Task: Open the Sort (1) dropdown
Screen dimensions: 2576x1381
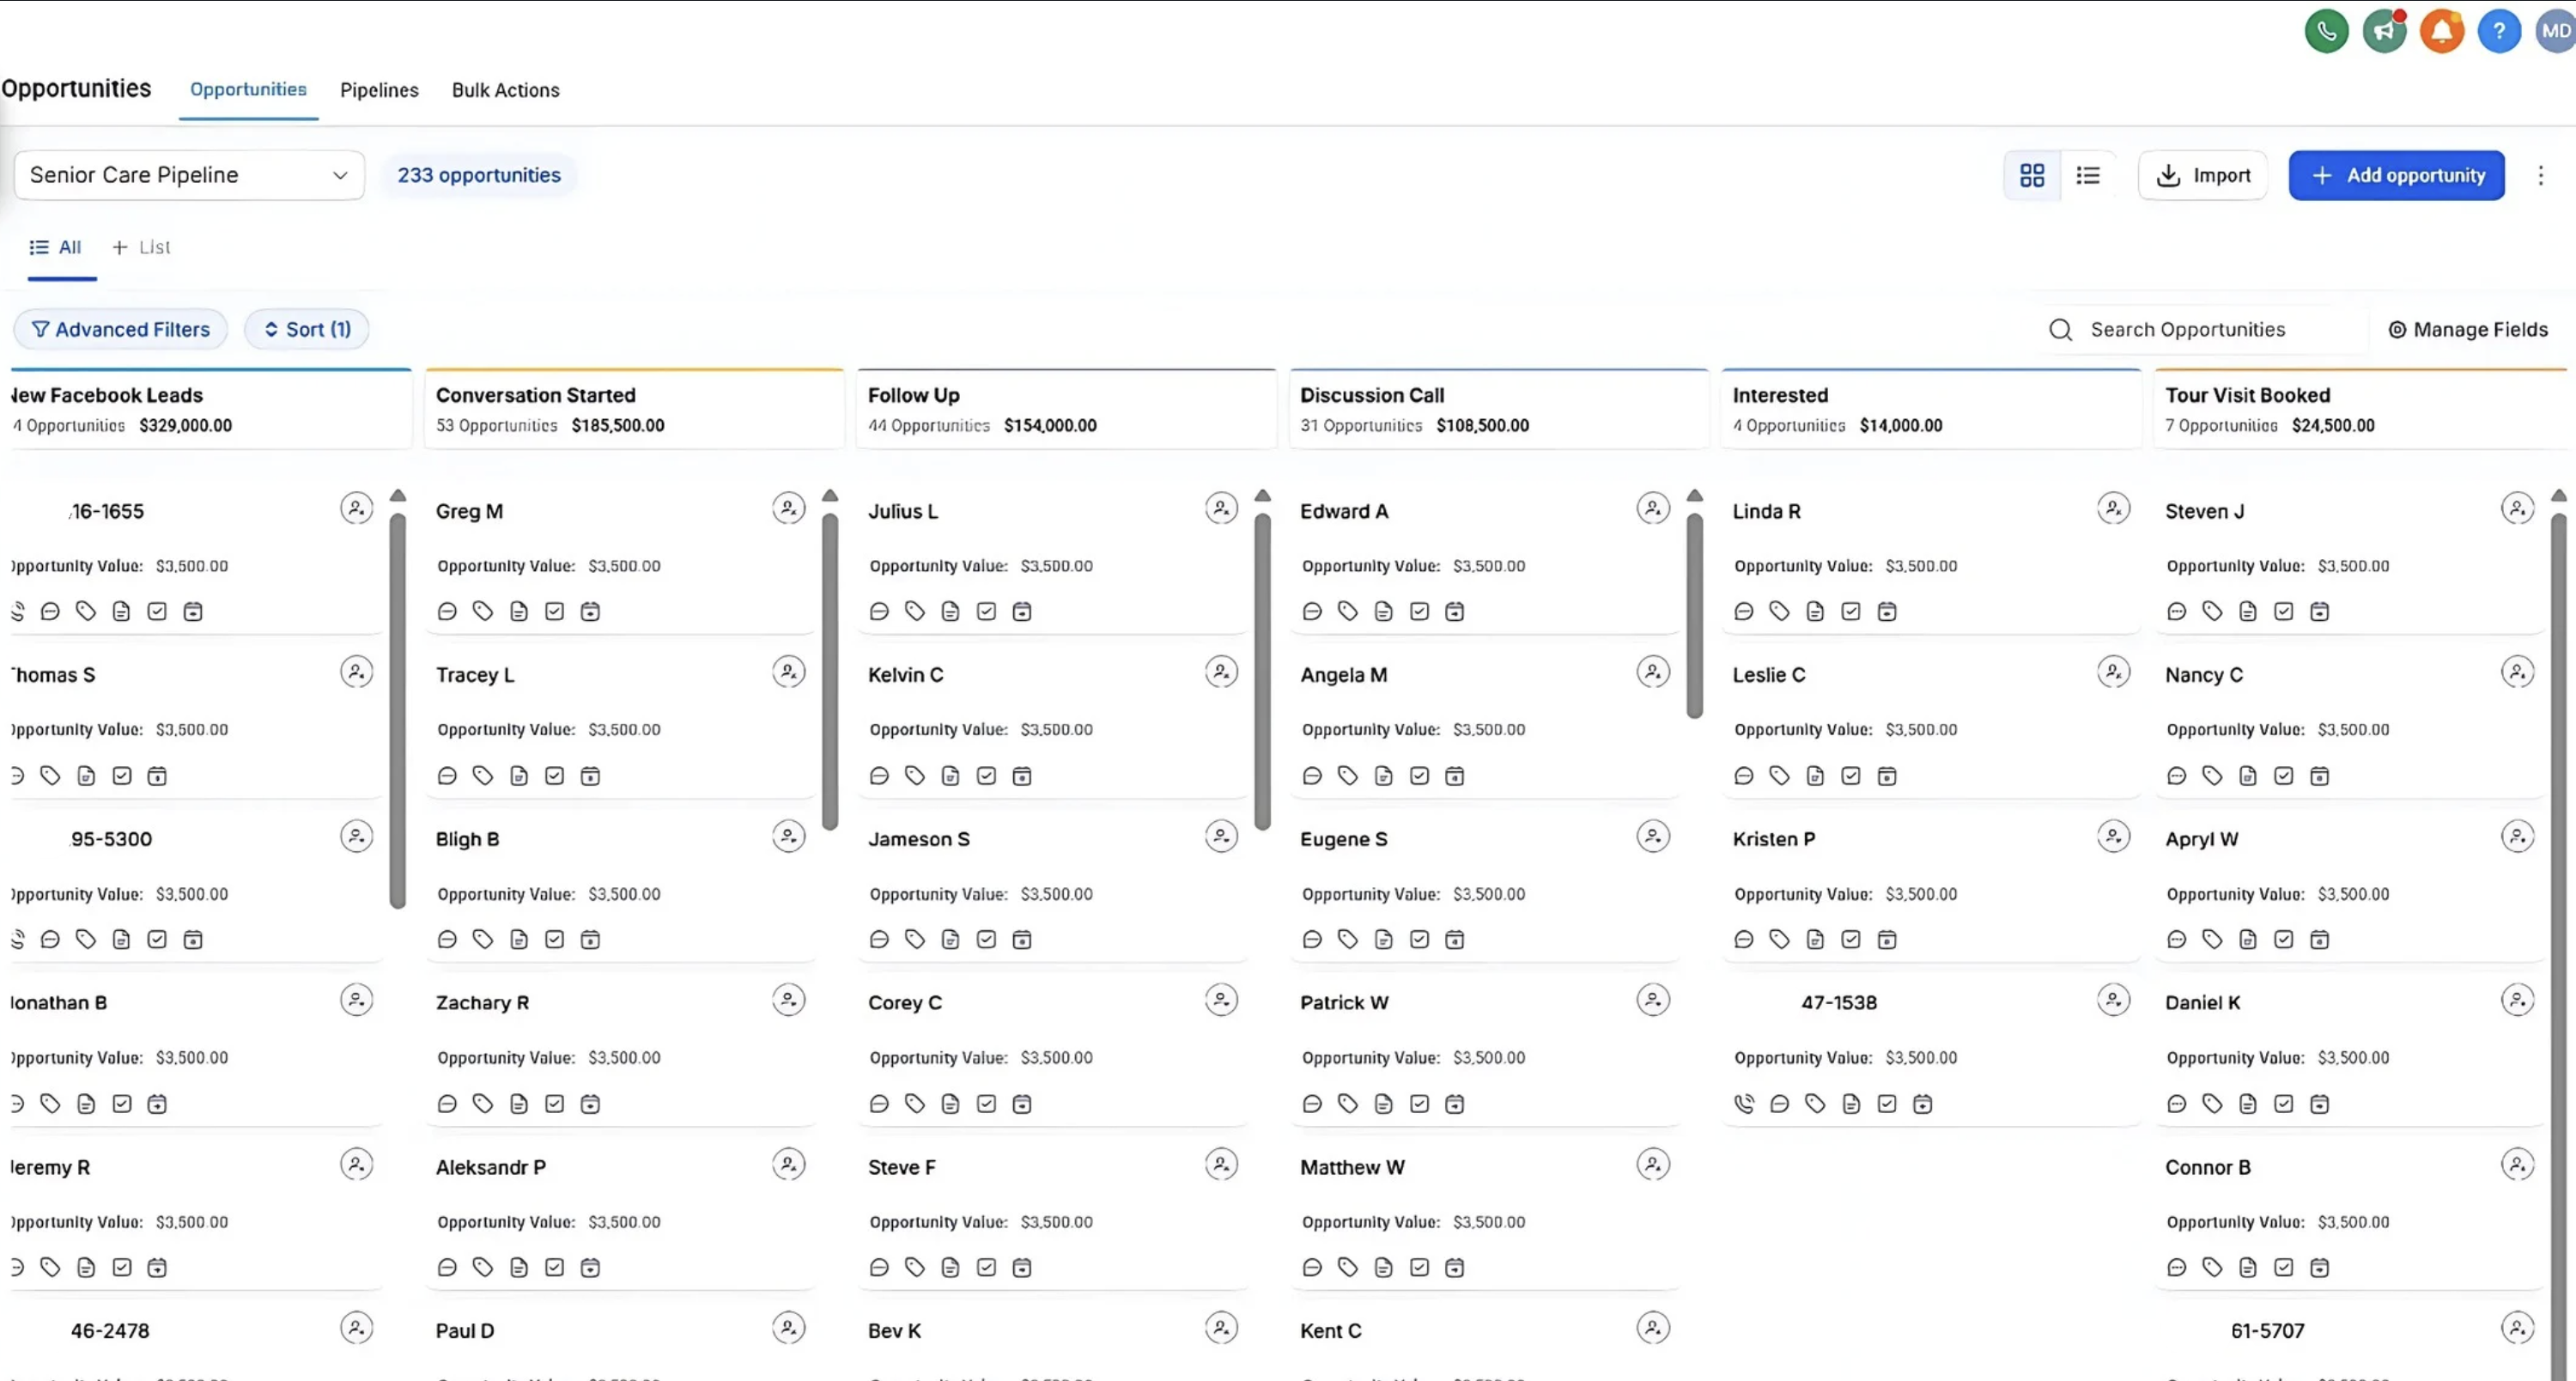Action: 307,329
